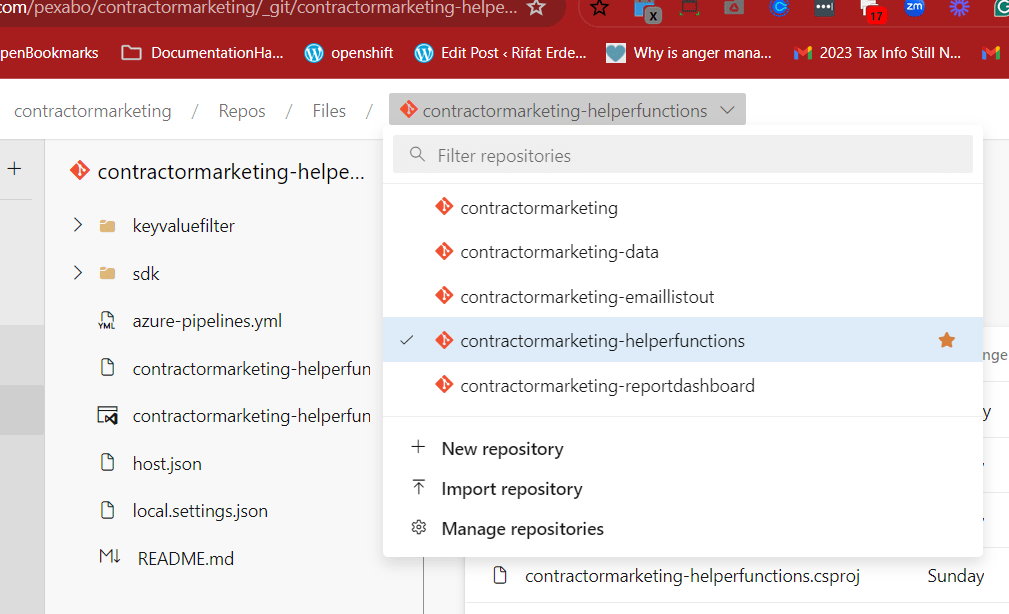Viewport: 1009px width, 614px height.
Task: Click the Sunday date in the .csproj row
Action: (x=955, y=575)
